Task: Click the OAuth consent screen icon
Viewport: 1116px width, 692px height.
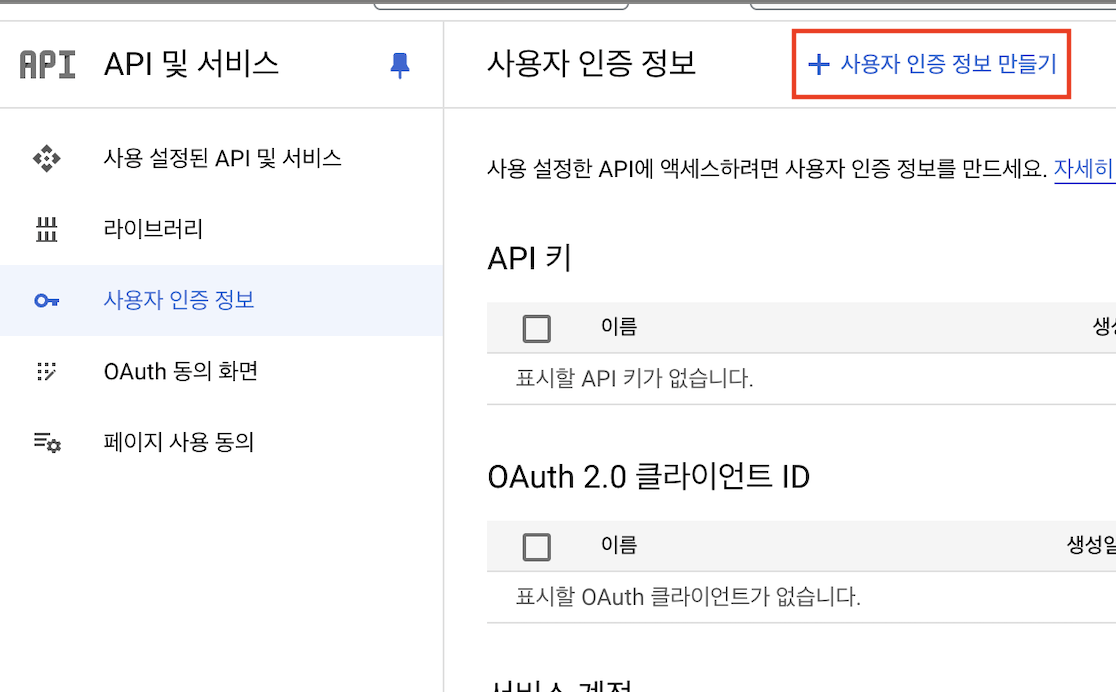Action: pyautogui.click(x=47, y=371)
